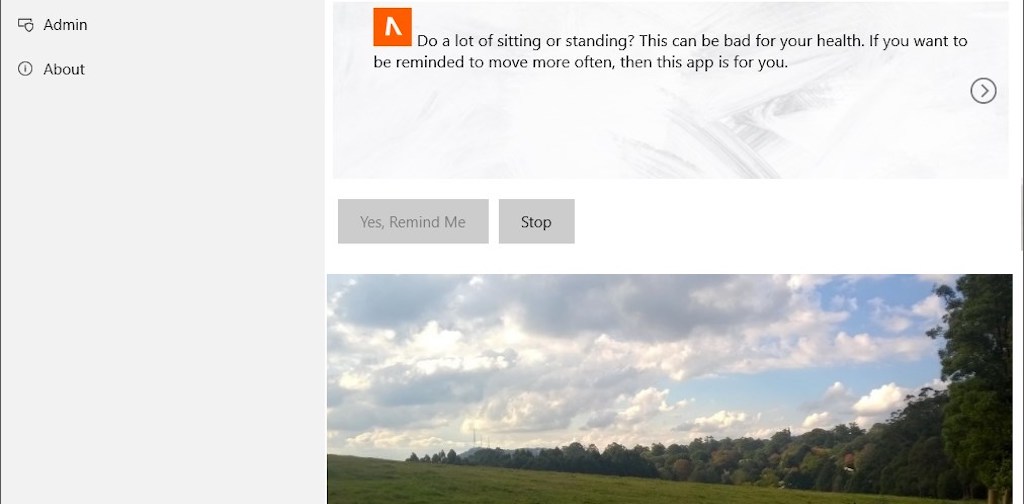1024x504 pixels.
Task: Open the About navigation item label
Action: pos(64,69)
